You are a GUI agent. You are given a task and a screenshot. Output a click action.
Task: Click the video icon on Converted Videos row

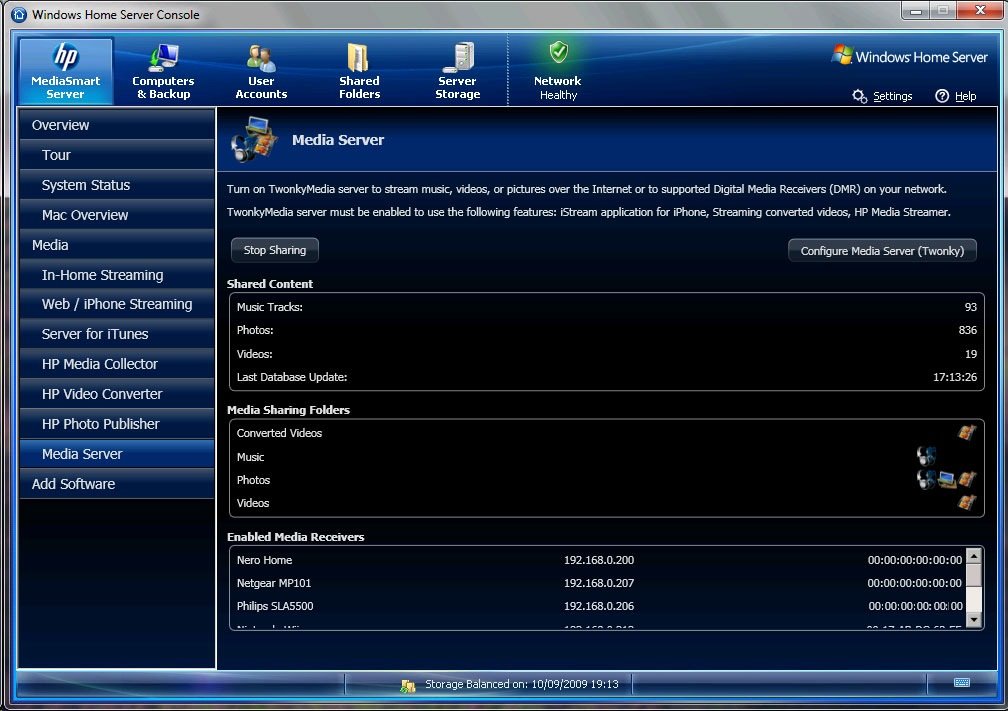click(967, 433)
